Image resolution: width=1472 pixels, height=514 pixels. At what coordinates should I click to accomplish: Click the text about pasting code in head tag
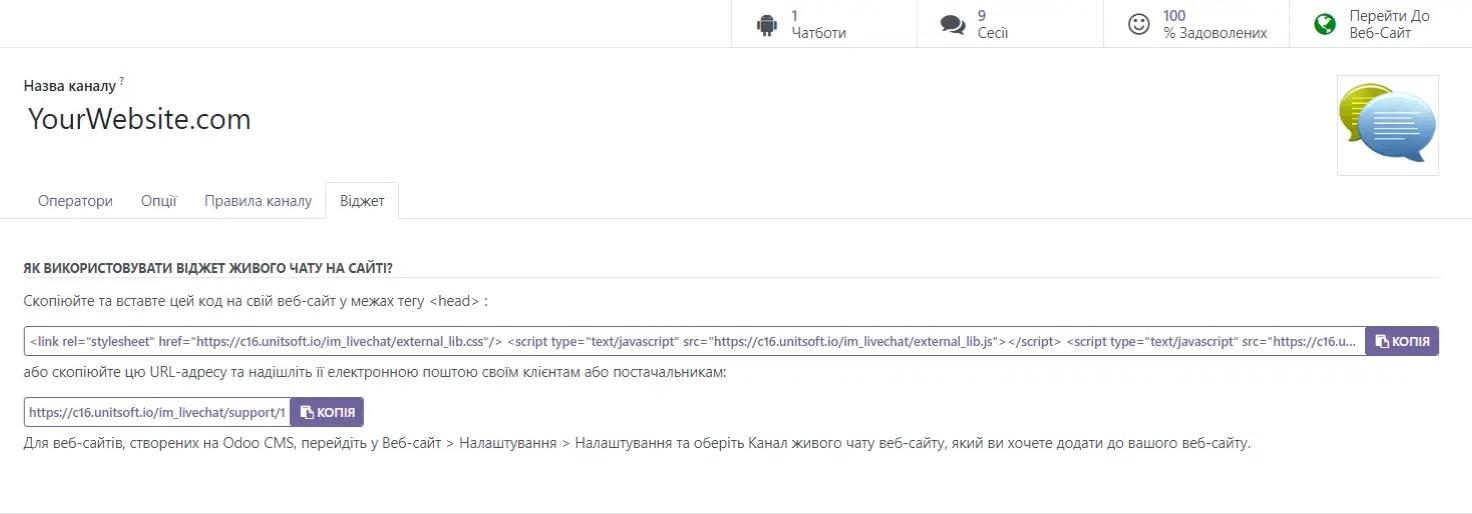255,300
